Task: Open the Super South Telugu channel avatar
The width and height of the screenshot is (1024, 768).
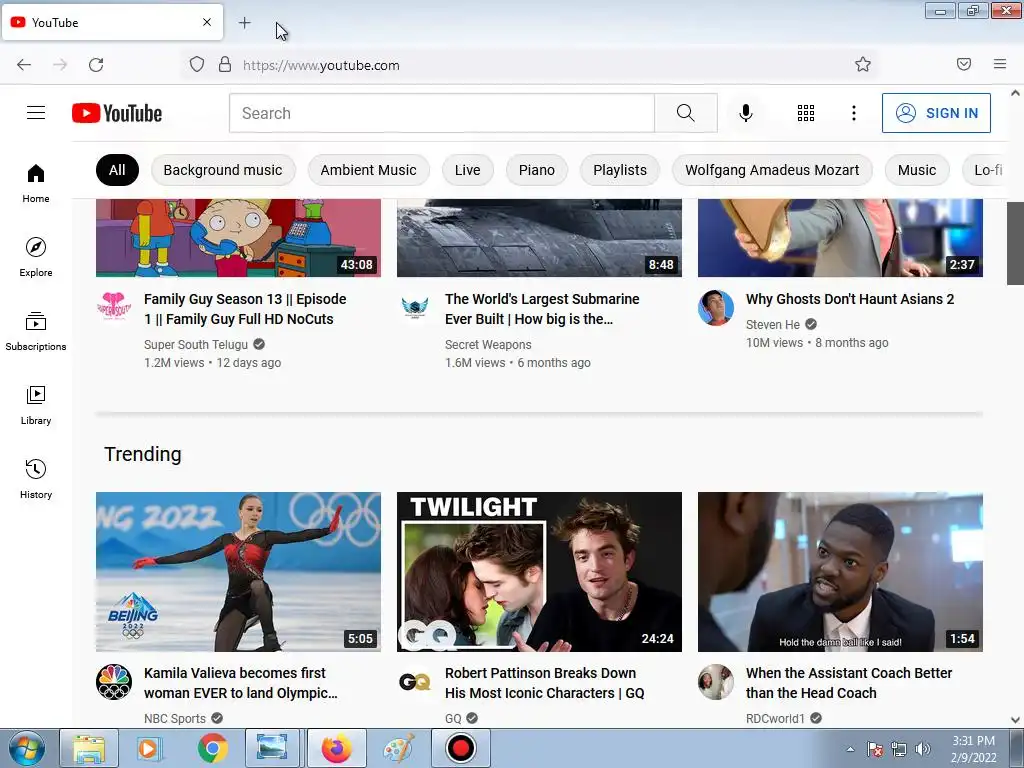Action: coord(114,306)
